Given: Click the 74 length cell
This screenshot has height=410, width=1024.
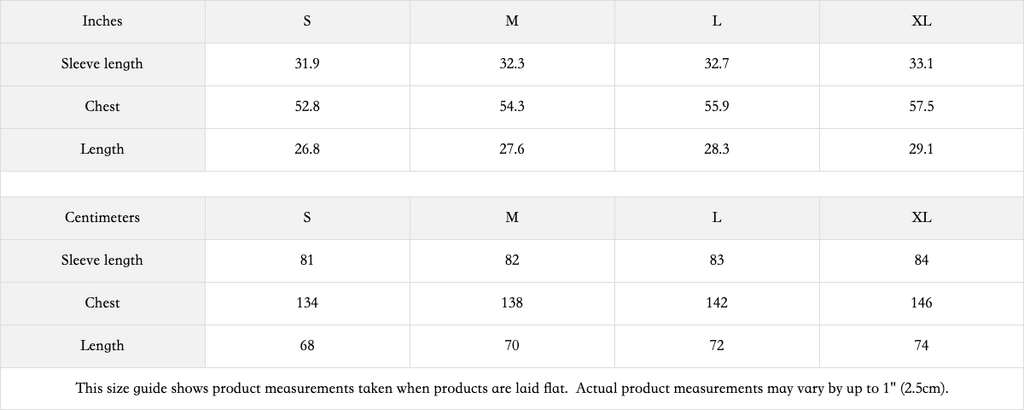Looking at the screenshot, I should tap(921, 345).
